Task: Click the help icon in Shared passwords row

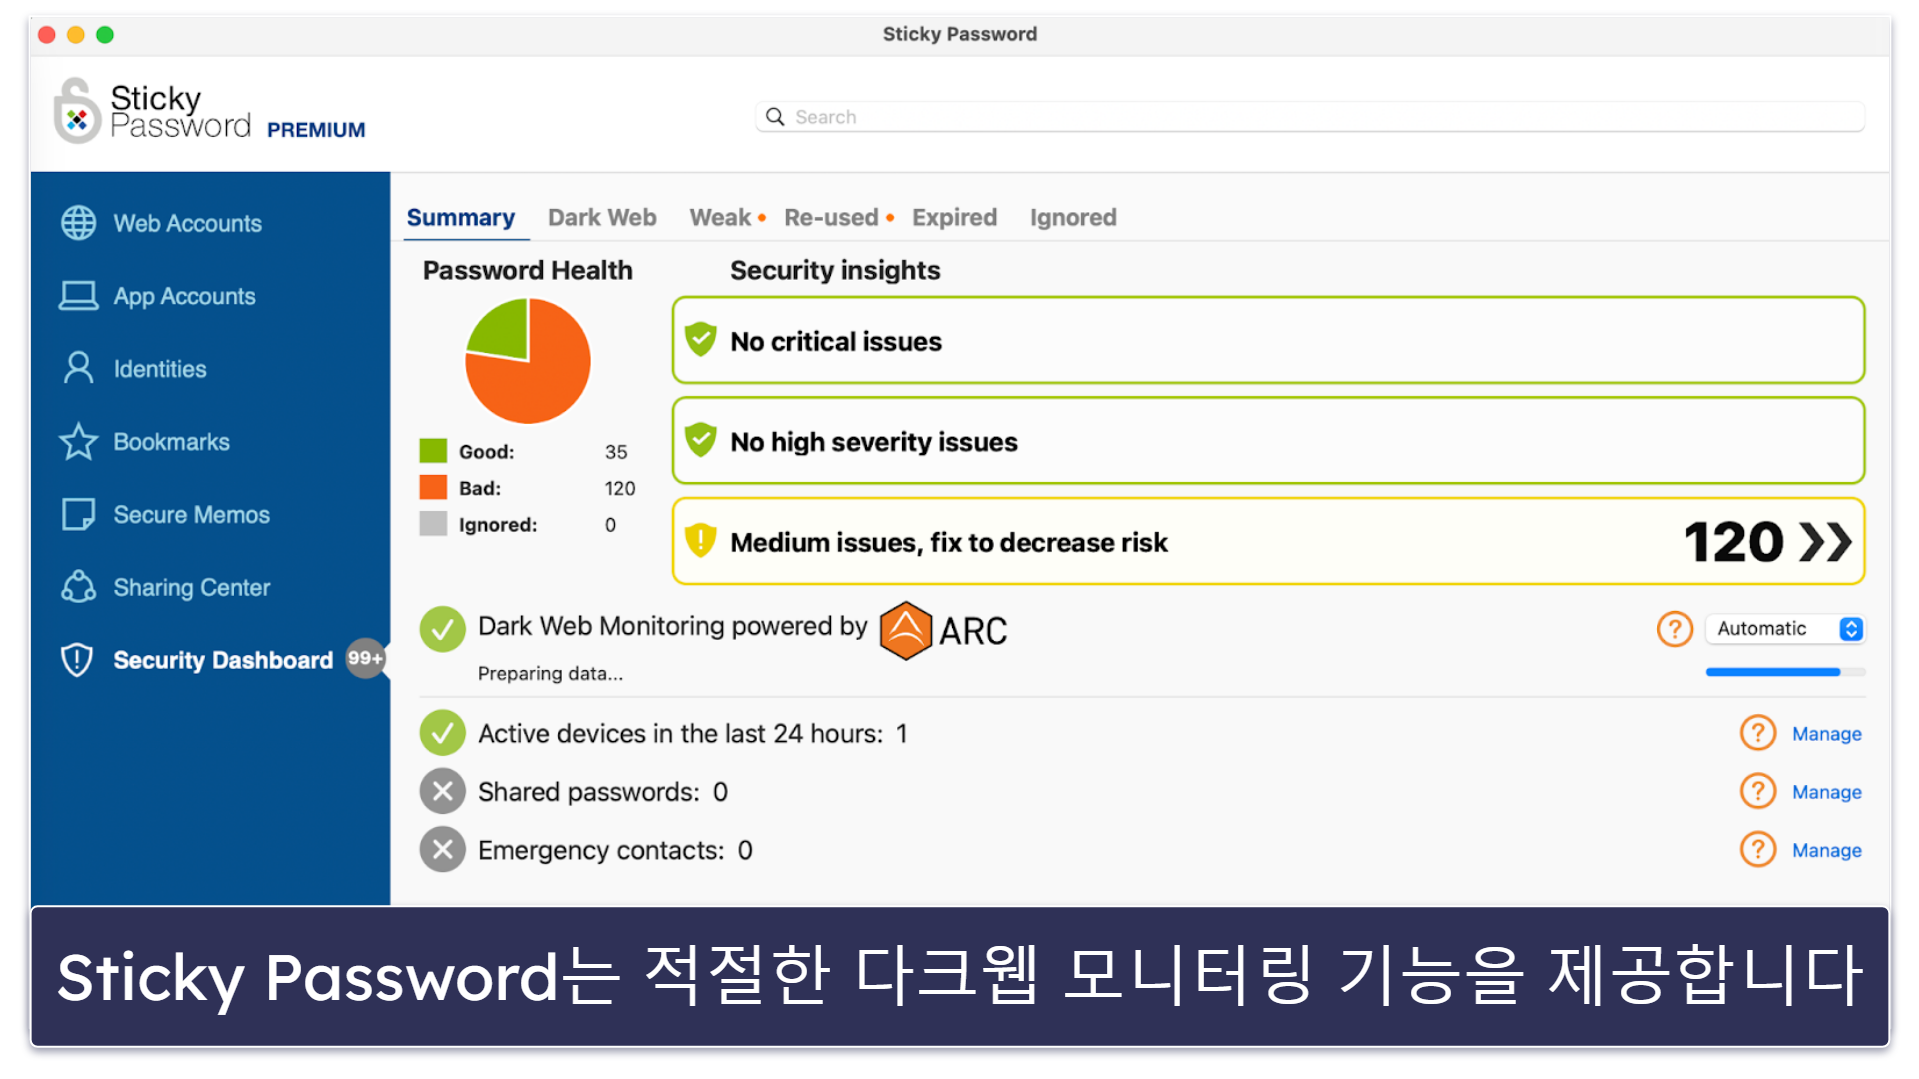Action: tap(1758, 791)
